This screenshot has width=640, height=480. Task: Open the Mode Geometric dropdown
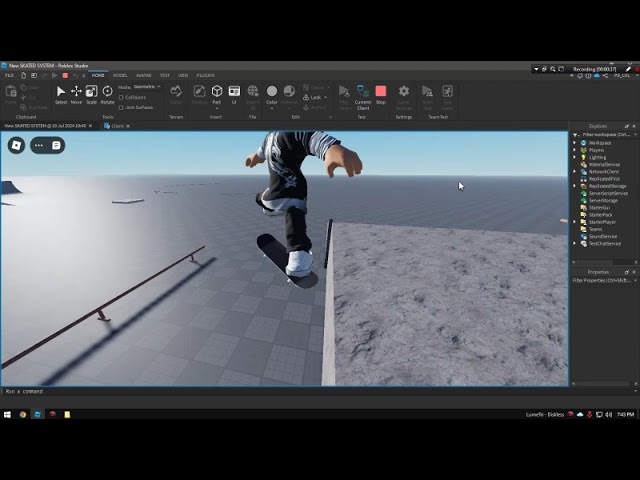pyautogui.click(x=147, y=87)
